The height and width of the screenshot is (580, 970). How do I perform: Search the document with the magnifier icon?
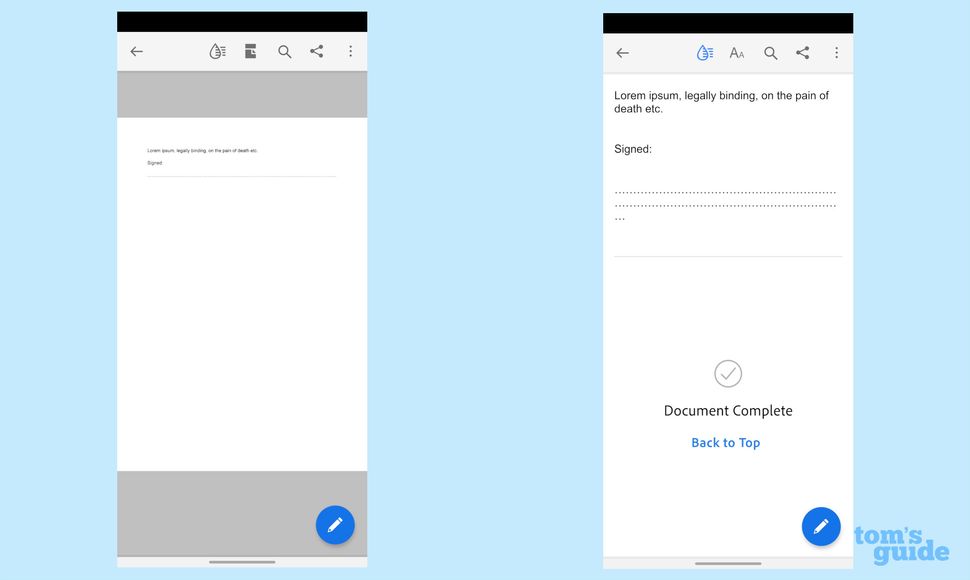click(285, 51)
